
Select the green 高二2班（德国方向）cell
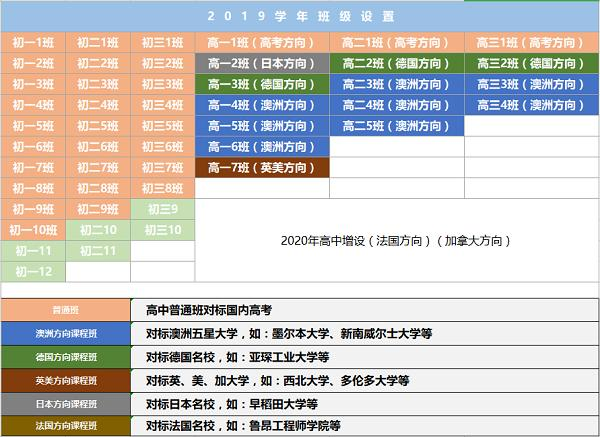396,63
